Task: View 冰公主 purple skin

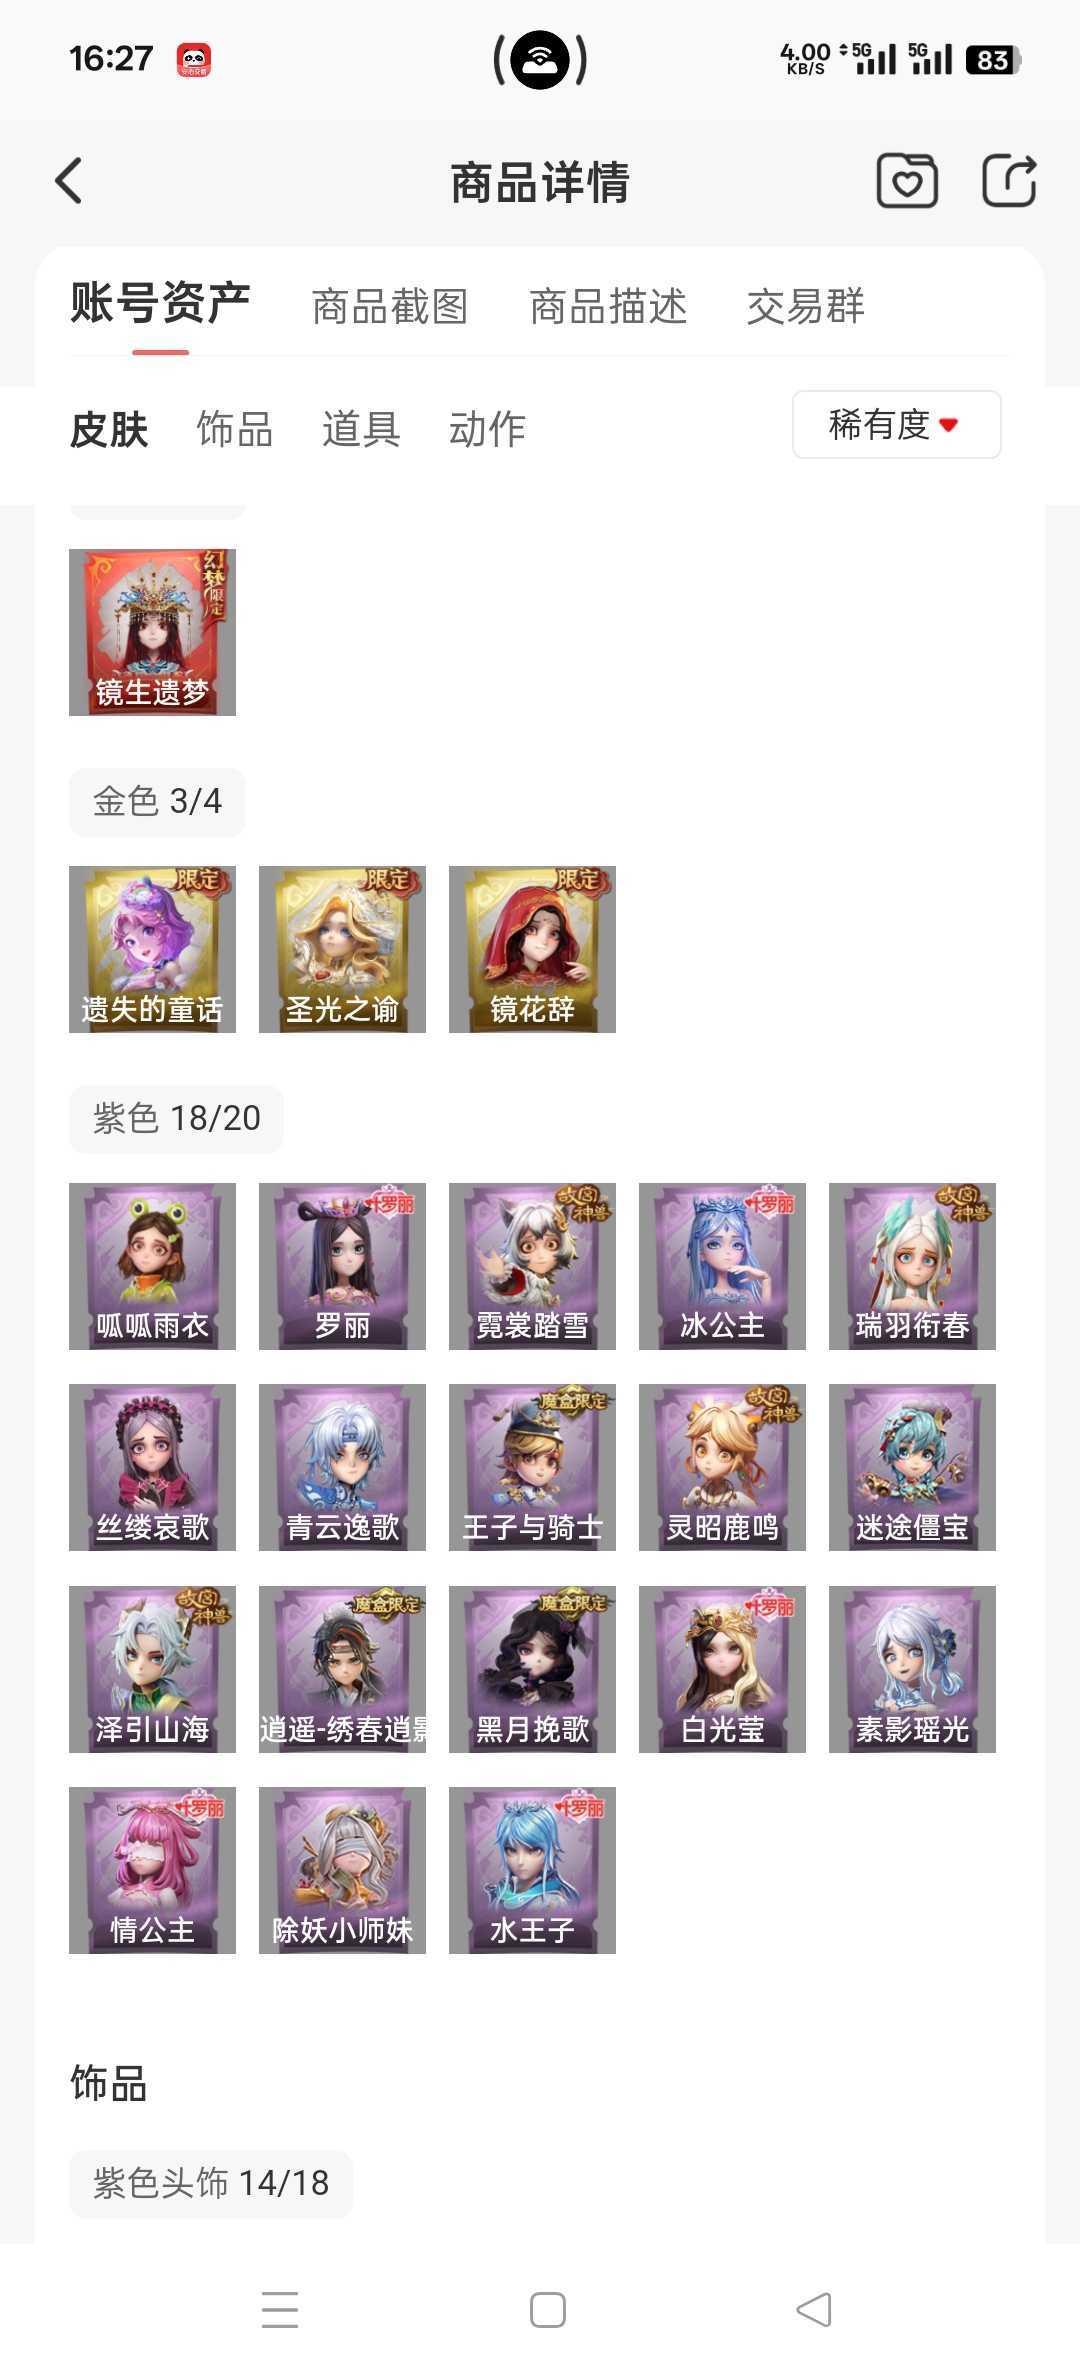Action: click(x=722, y=1266)
